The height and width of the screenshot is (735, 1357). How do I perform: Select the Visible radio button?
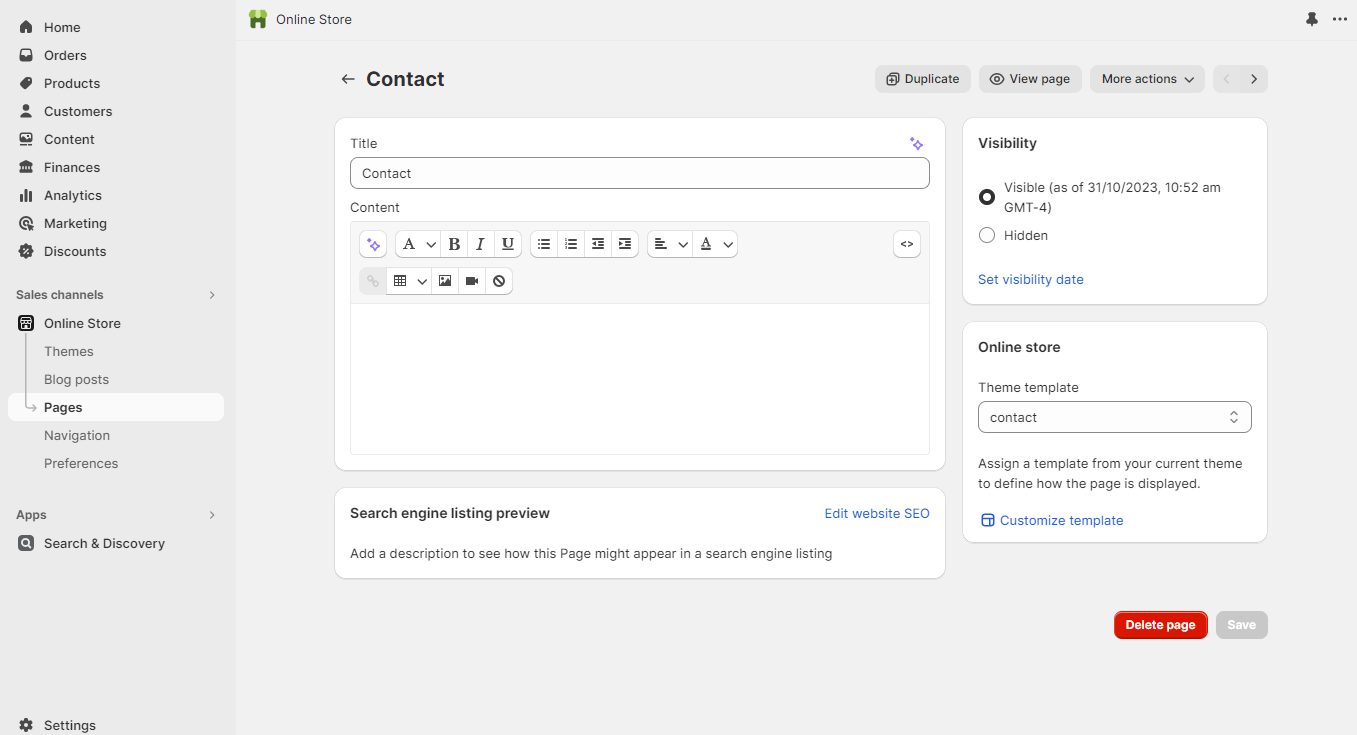pos(987,197)
